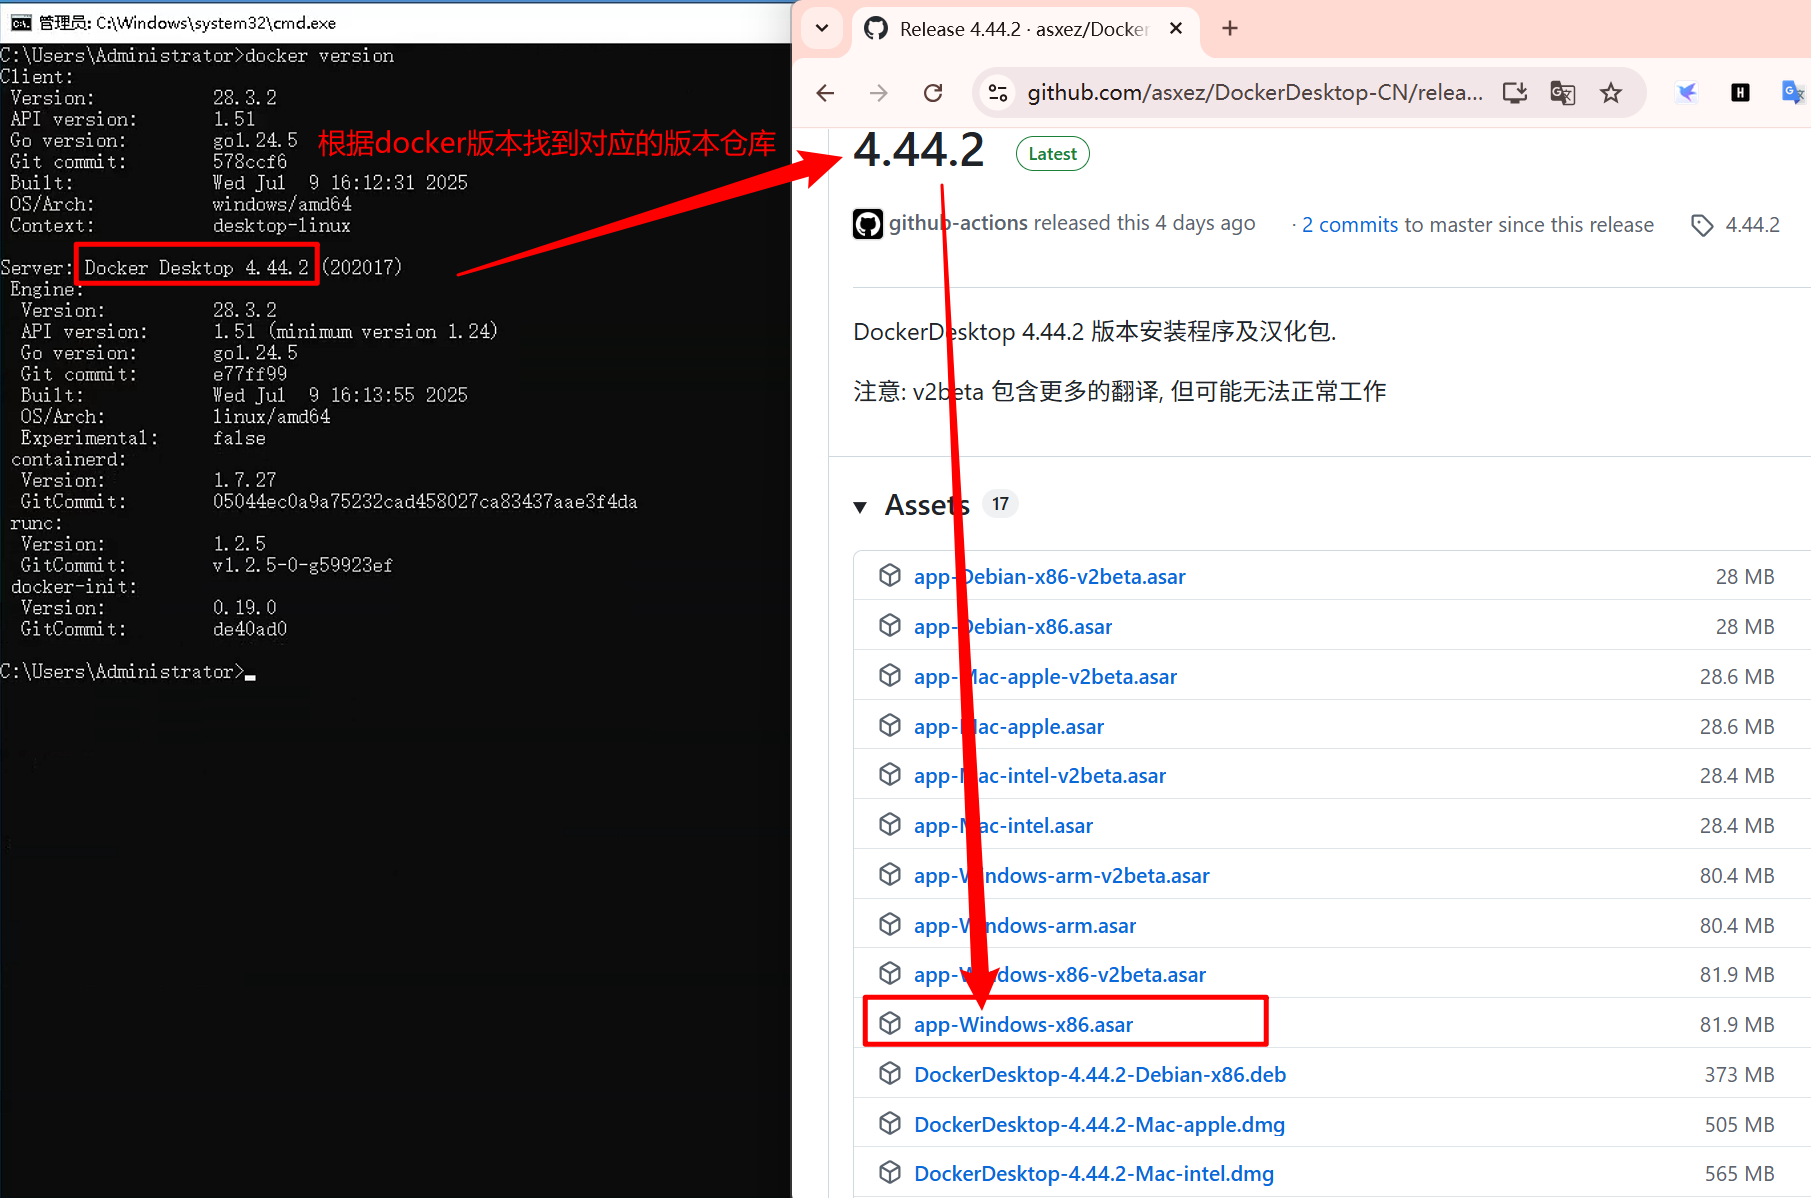
Task: Click the translate page icon in address bar
Action: click(1563, 93)
